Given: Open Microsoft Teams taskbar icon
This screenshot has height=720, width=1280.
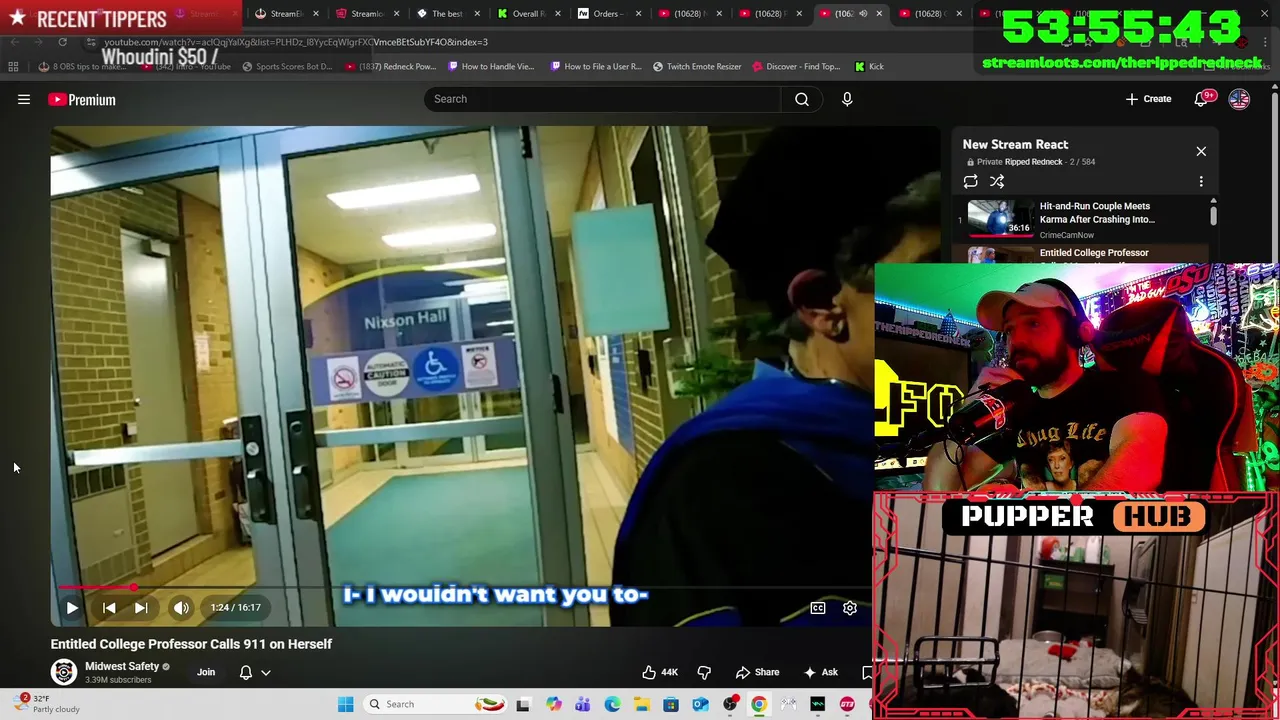Looking at the screenshot, I should click(x=582, y=704).
